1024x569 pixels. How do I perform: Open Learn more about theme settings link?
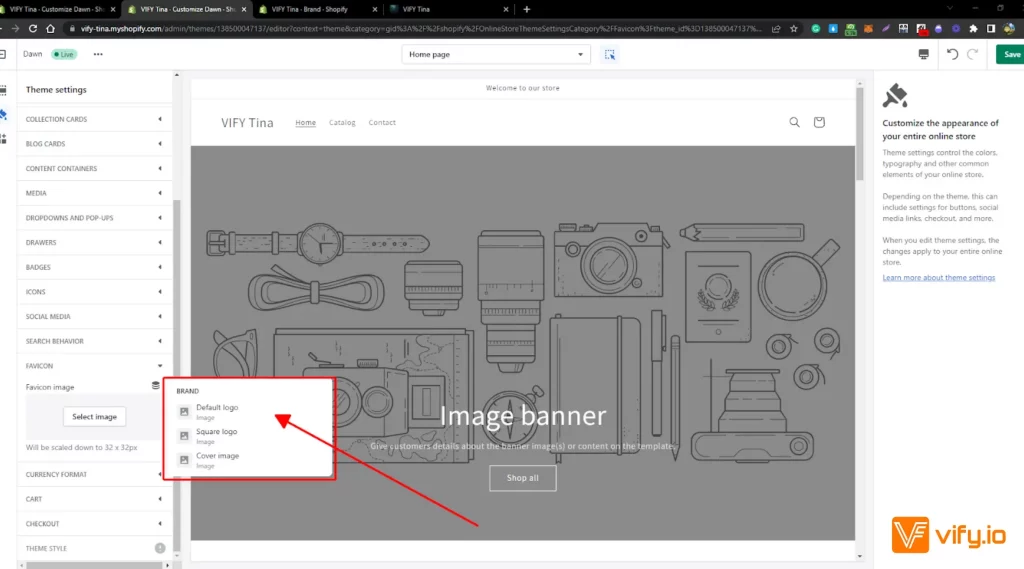[938, 278]
